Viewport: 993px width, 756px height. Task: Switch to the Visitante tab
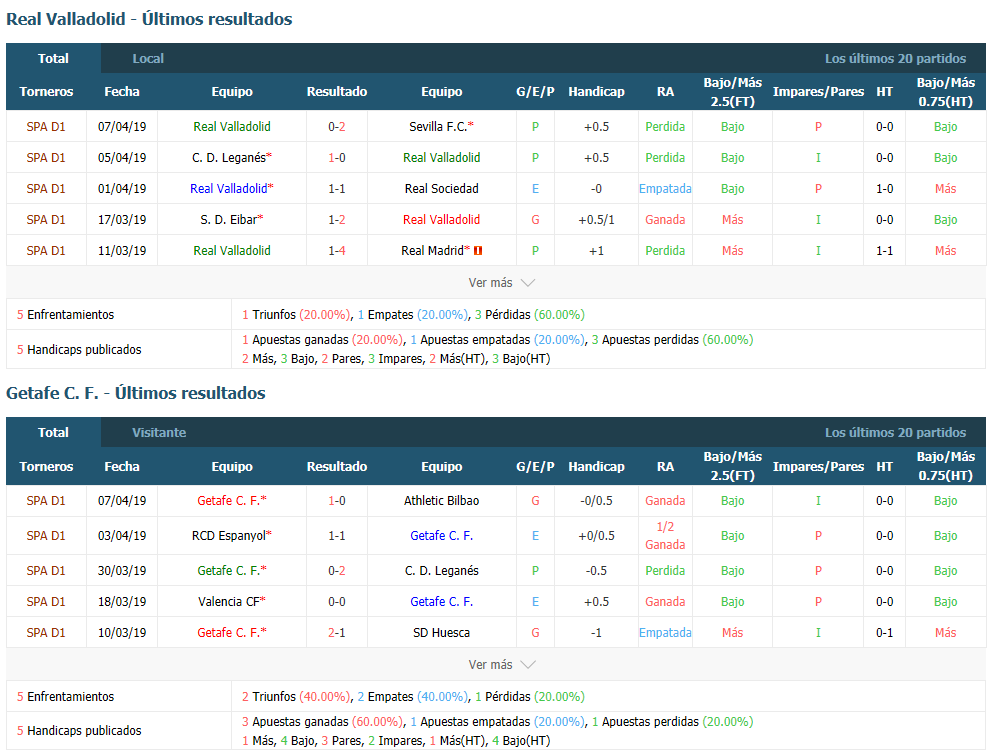(159, 432)
